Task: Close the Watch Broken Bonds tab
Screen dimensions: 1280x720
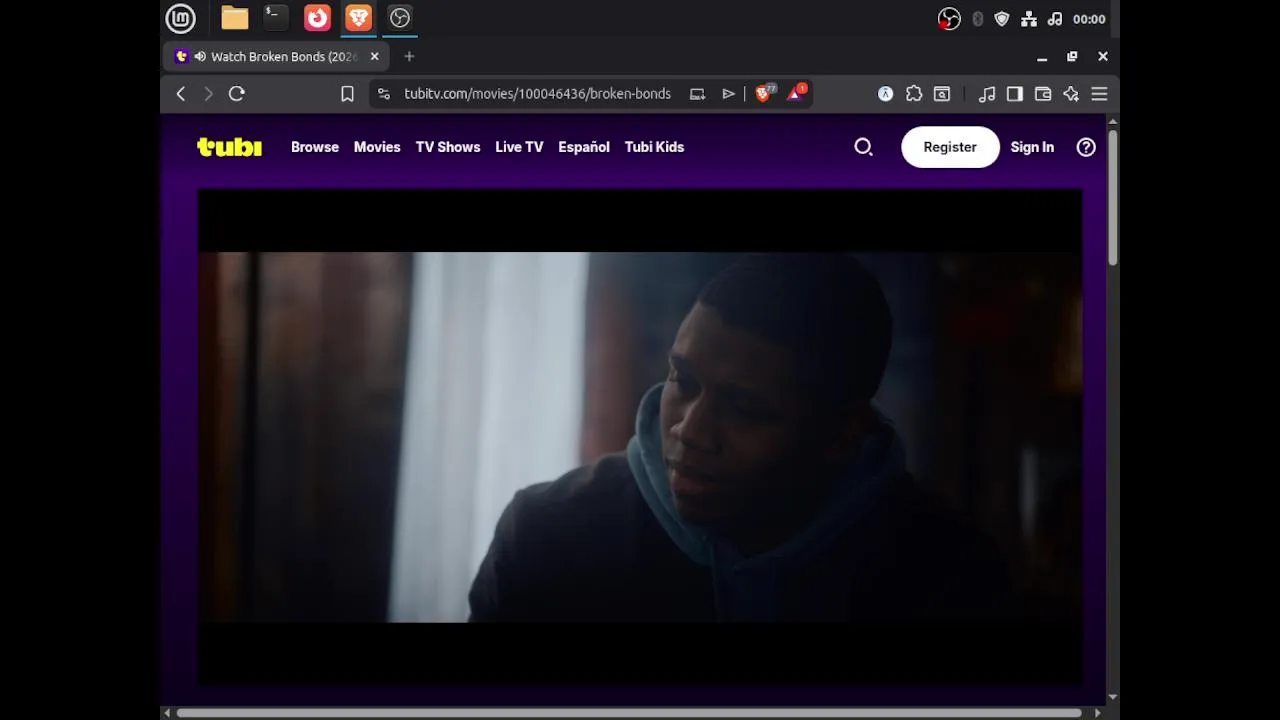Action: [x=375, y=57]
